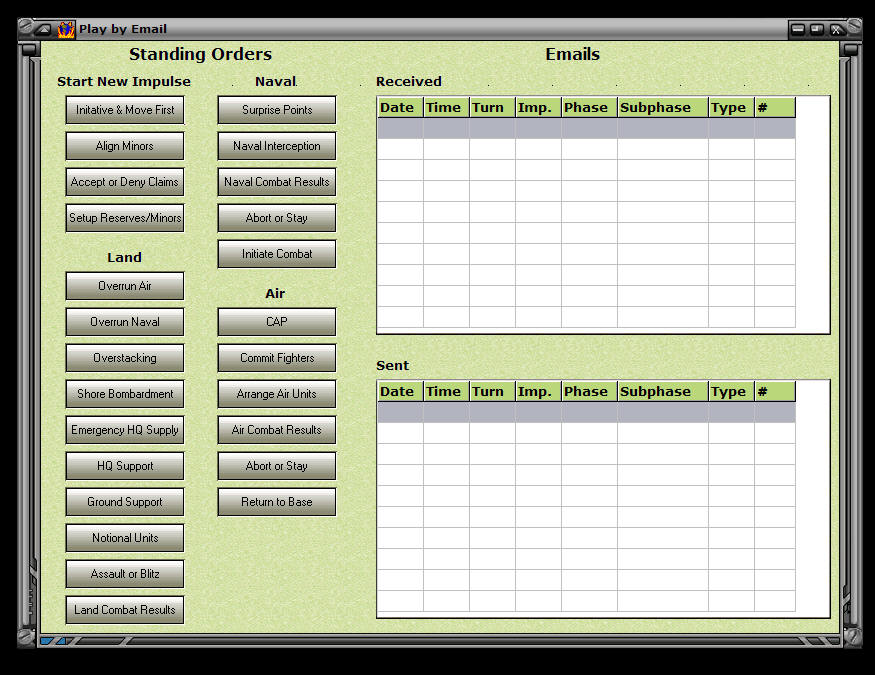Click Received table Phase column header

pos(589,108)
